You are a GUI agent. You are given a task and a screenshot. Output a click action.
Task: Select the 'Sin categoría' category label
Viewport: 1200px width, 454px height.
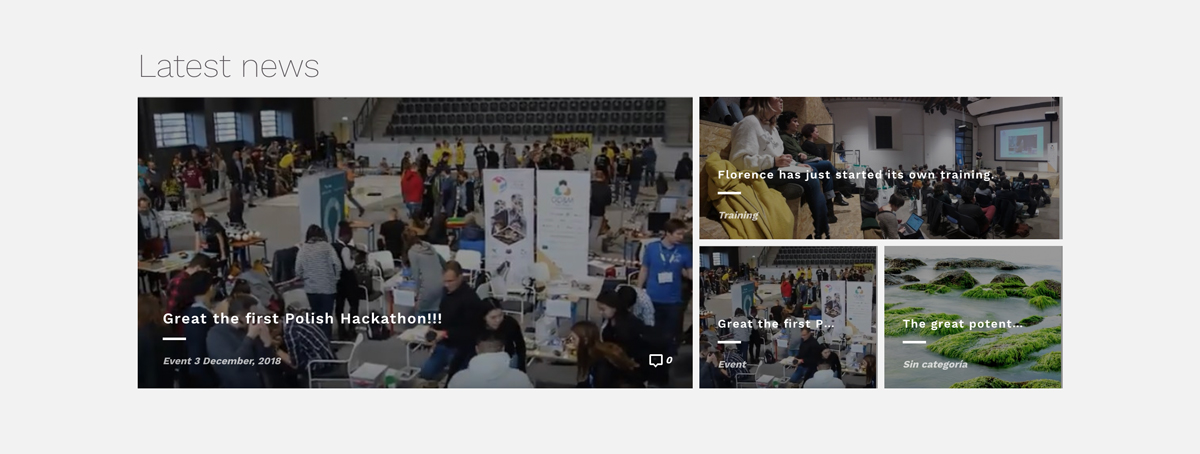coord(935,364)
